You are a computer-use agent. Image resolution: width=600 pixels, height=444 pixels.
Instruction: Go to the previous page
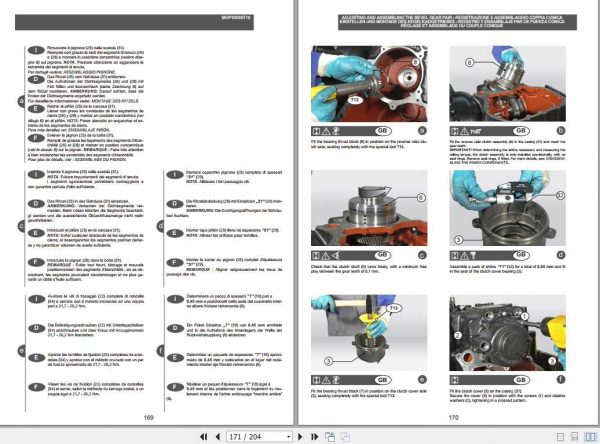click(218, 437)
